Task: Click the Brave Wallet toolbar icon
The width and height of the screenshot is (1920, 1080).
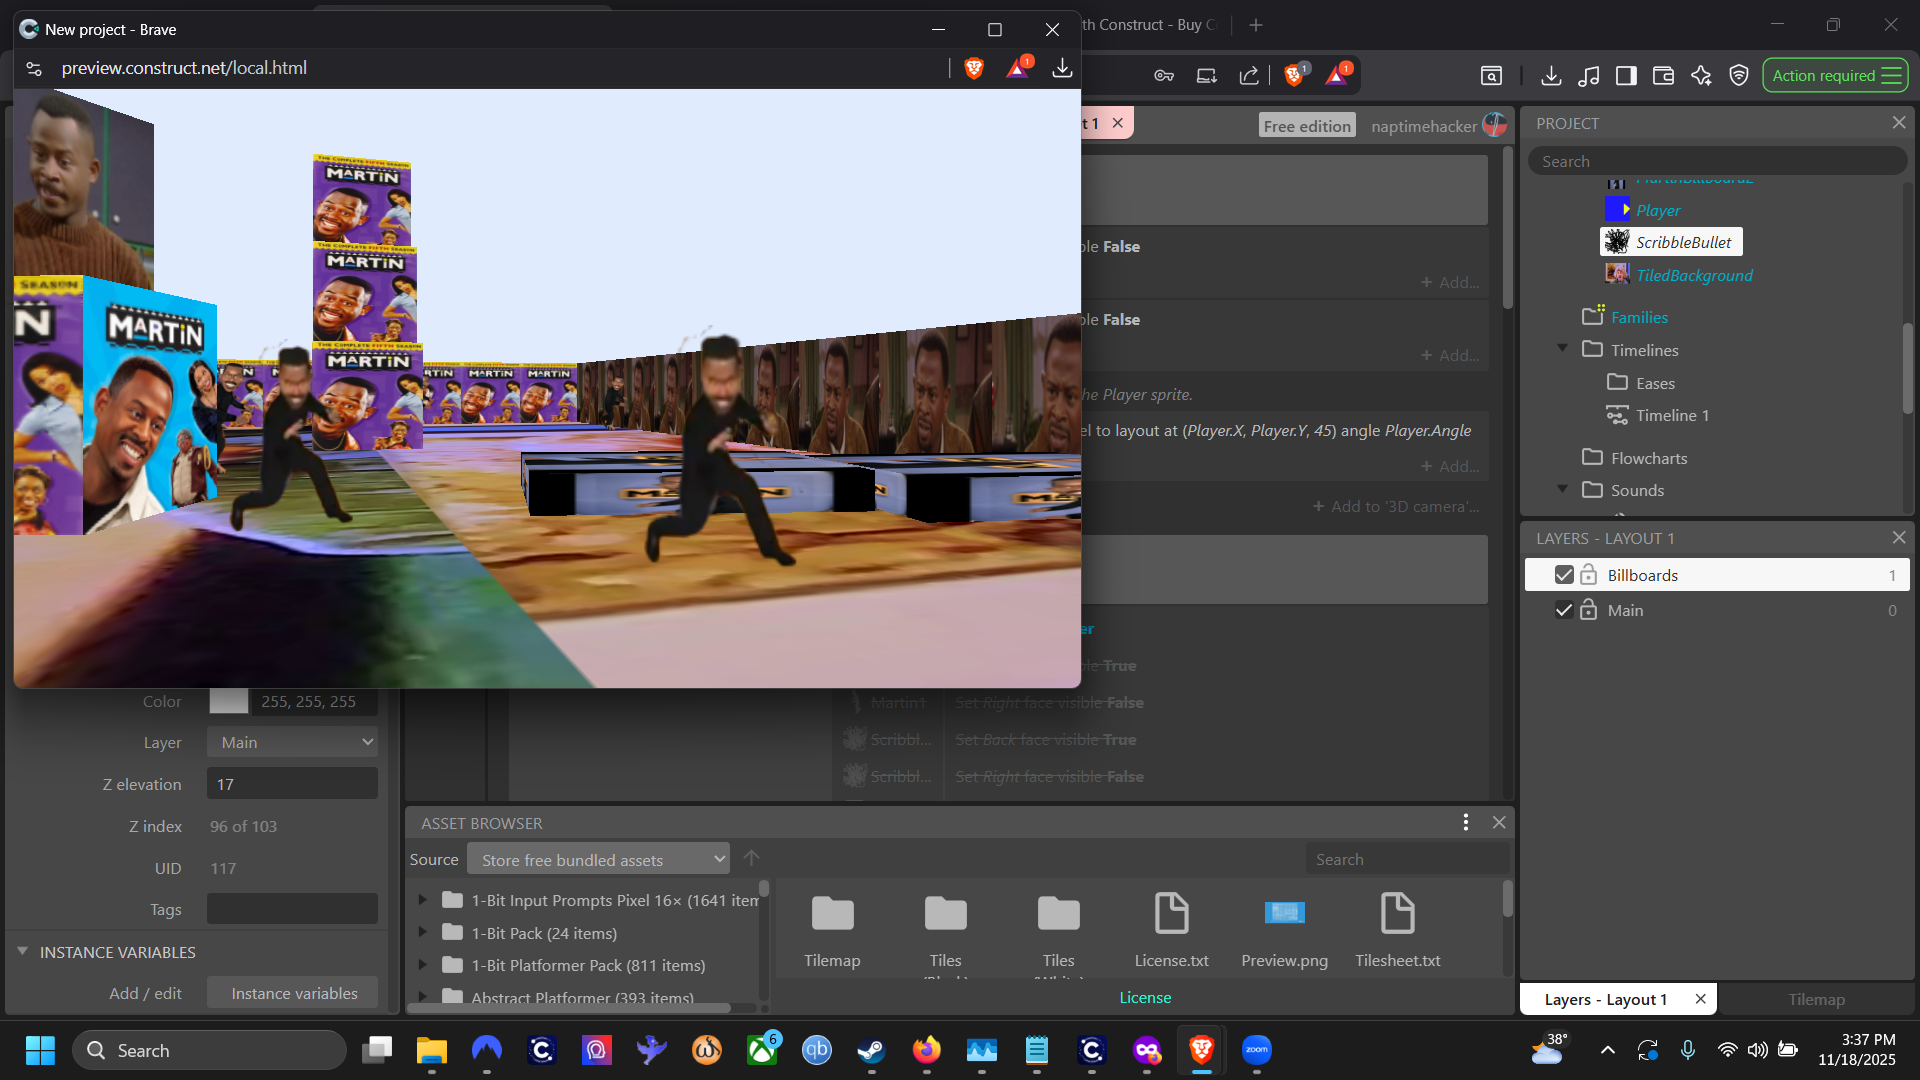Action: (1663, 76)
